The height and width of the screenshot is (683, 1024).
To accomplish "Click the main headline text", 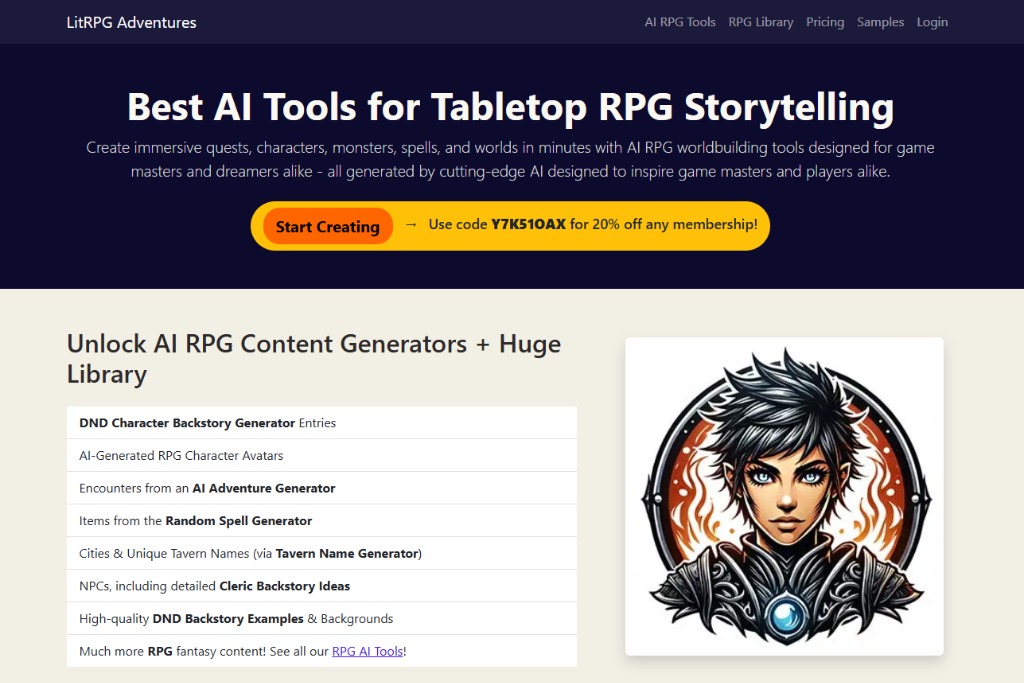I will (510, 106).
